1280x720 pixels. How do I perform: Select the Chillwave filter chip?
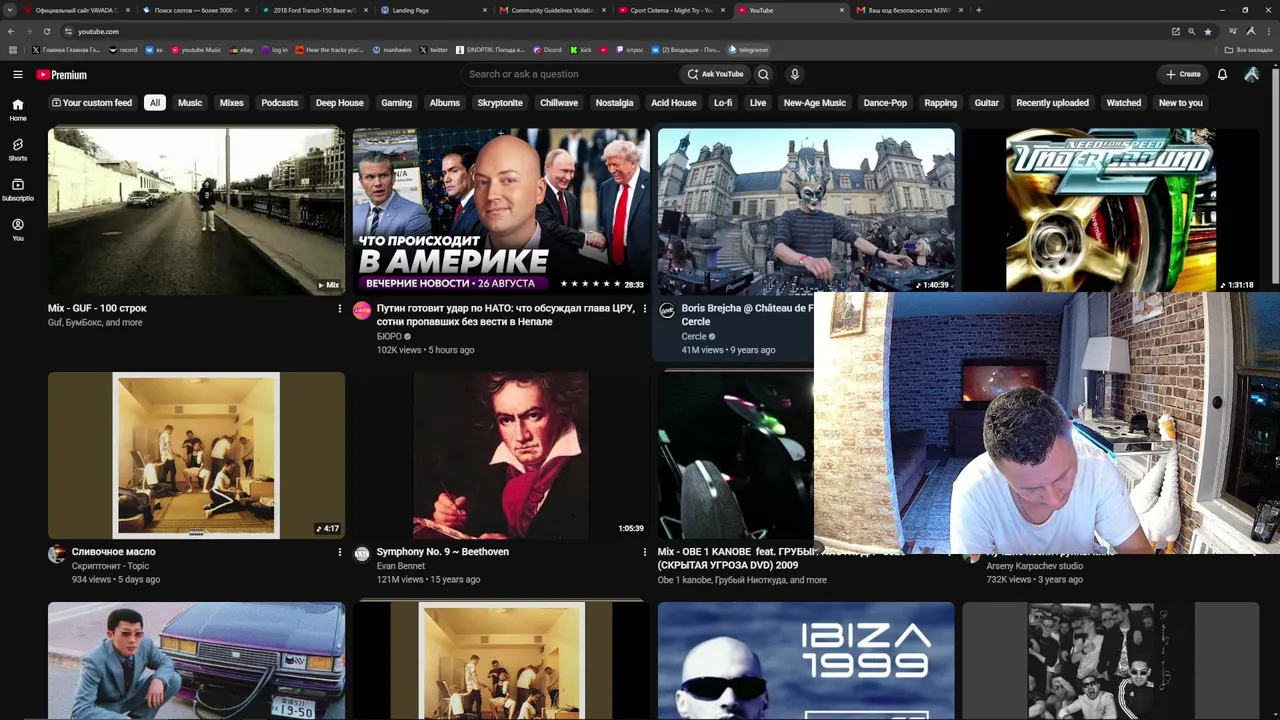click(x=559, y=103)
